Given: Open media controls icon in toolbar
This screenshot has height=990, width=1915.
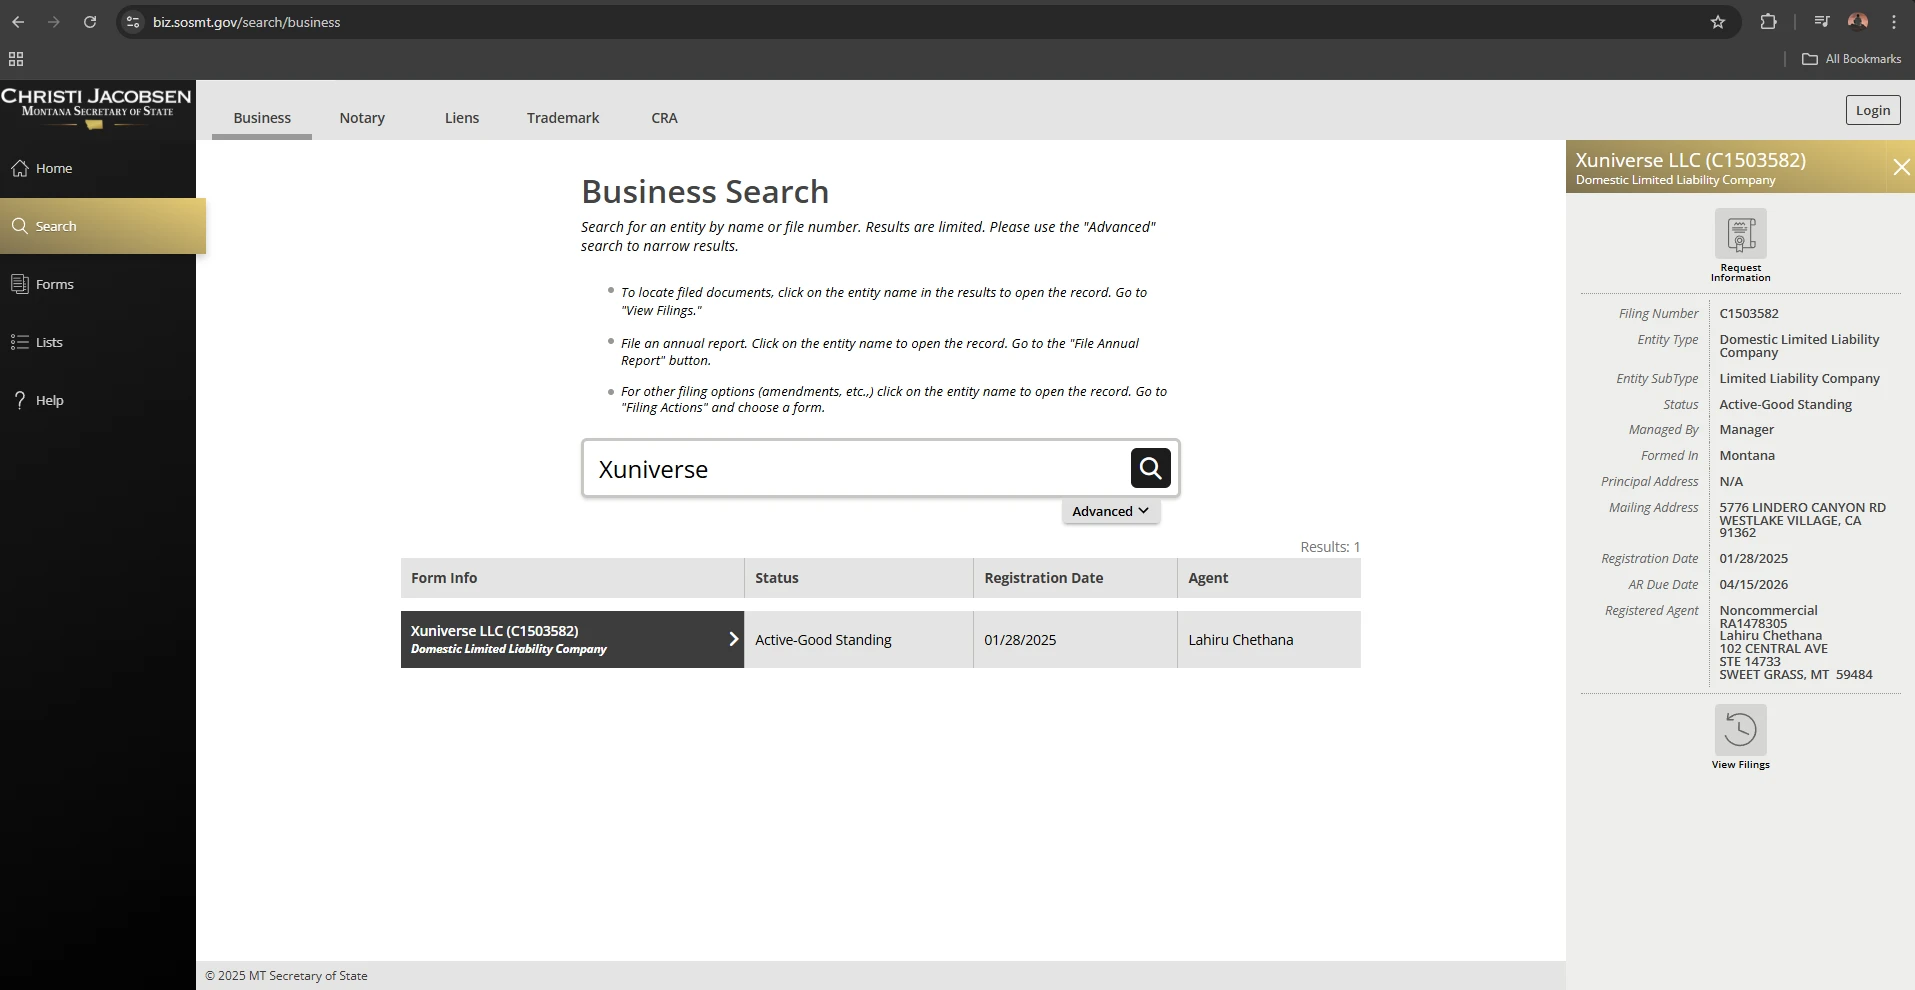Looking at the screenshot, I should point(1822,22).
